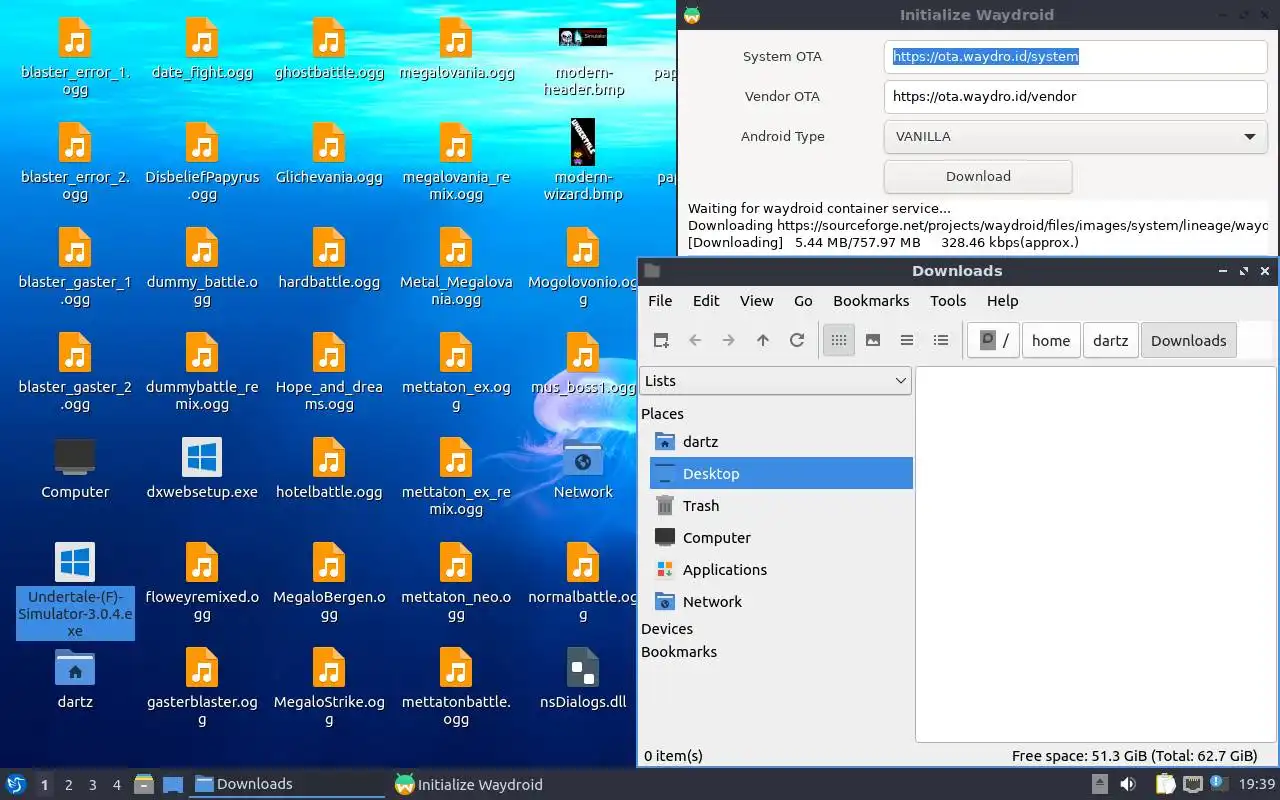The image size is (1280, 800).
Task: Switch to detailed list view
Action: pyautogui.click(x=941, y=340)
